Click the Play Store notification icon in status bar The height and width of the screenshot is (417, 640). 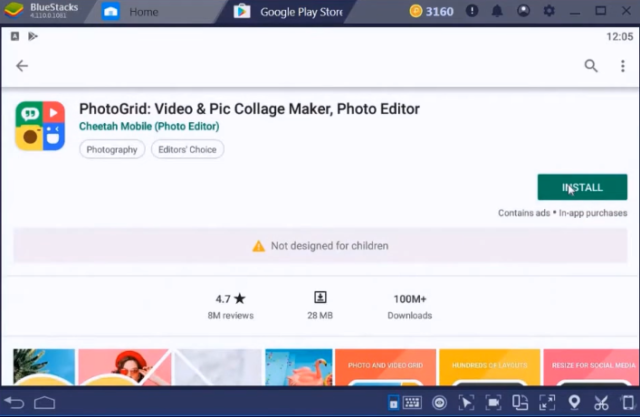33,36
